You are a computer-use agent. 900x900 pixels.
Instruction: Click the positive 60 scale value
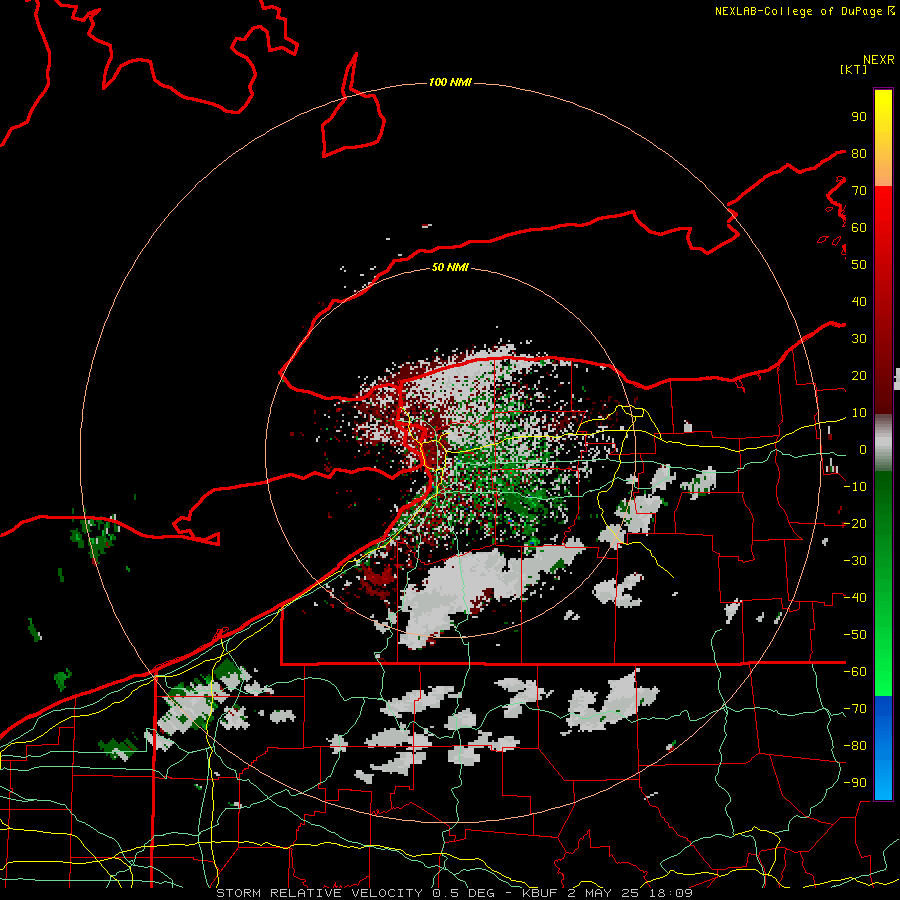coord(859,228)
